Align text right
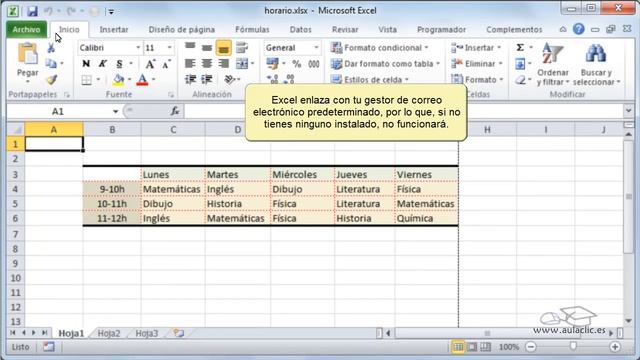 point(223,64)
